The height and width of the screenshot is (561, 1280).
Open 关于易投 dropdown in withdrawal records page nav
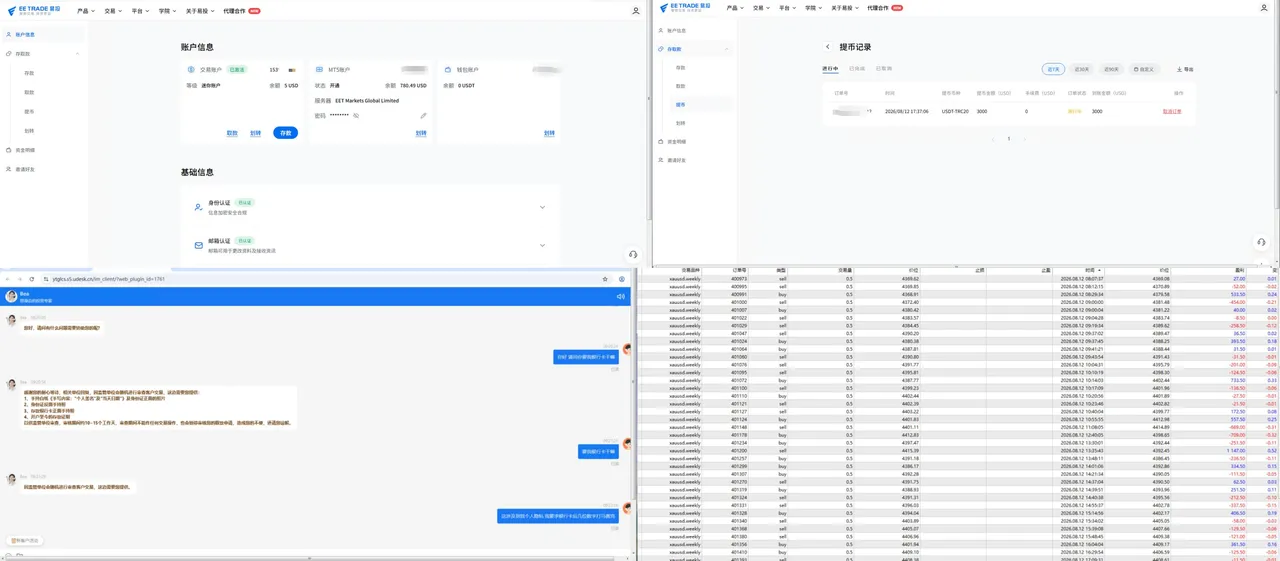click(x=845, y=8)
